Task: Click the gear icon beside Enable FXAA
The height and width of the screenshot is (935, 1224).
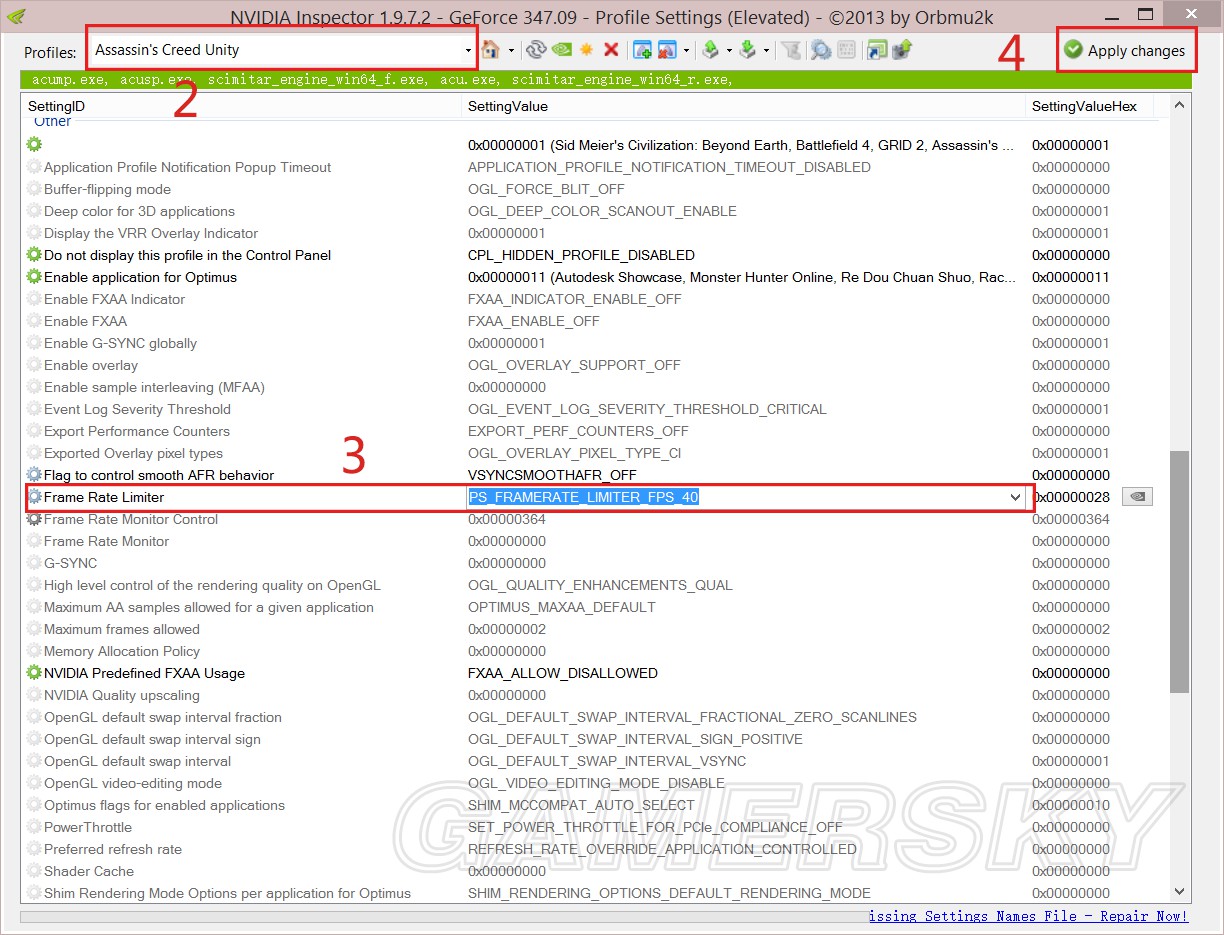Action: tap(34, 321)
